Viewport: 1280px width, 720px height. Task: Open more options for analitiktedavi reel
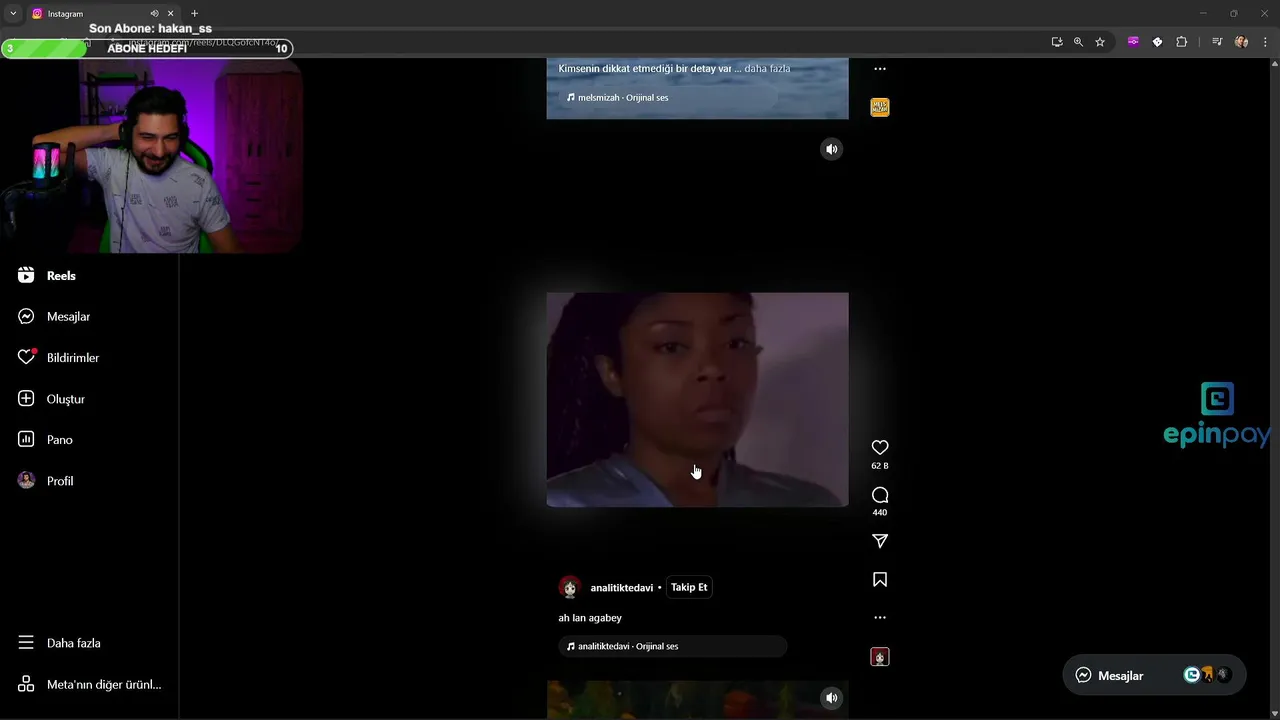point(880,617)
